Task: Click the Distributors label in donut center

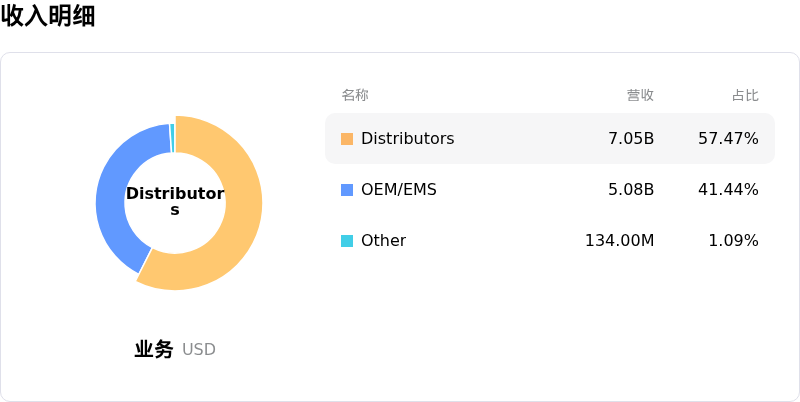Action: (x=175, y=201)
